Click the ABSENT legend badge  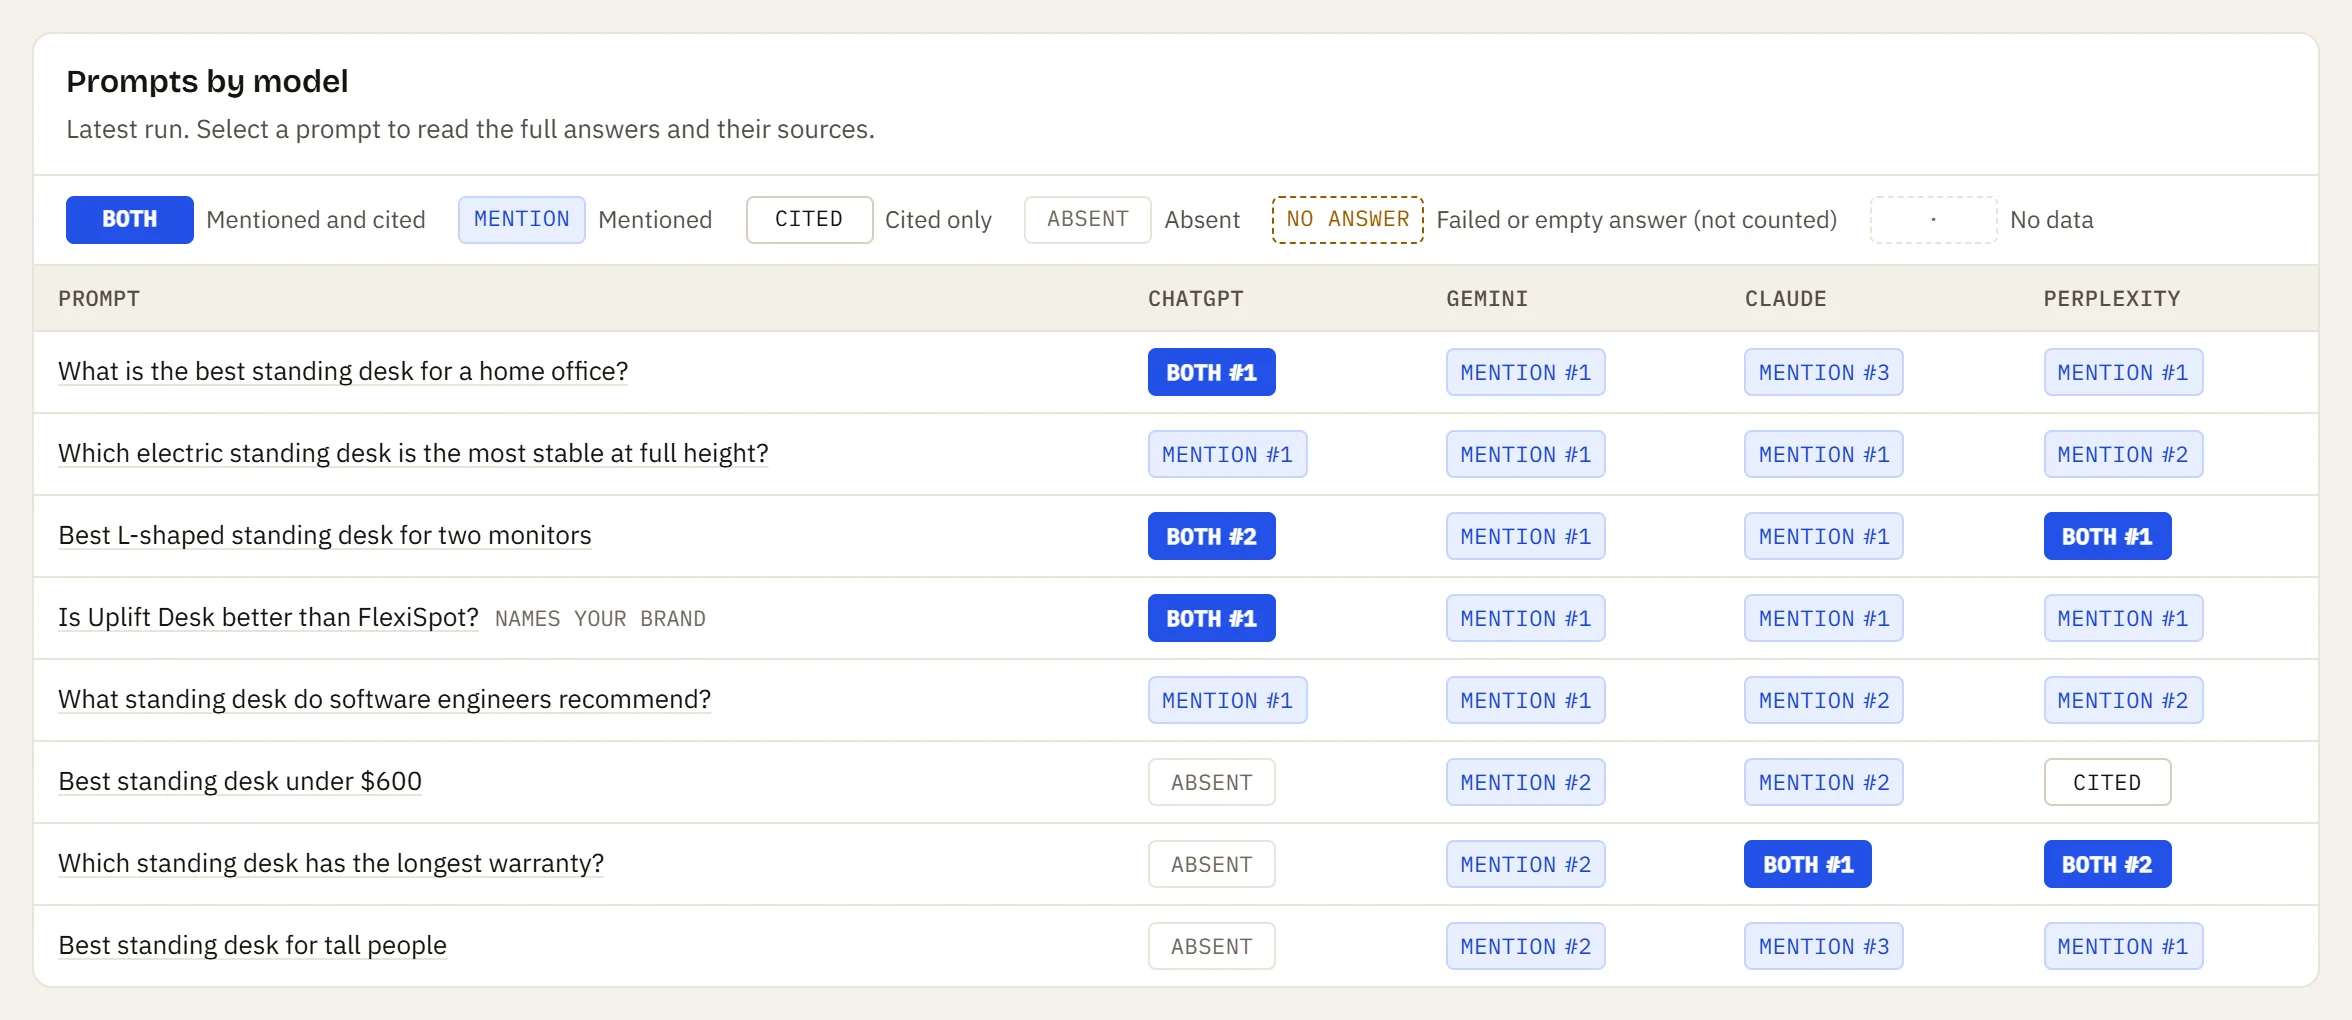tap(1088, 219)
